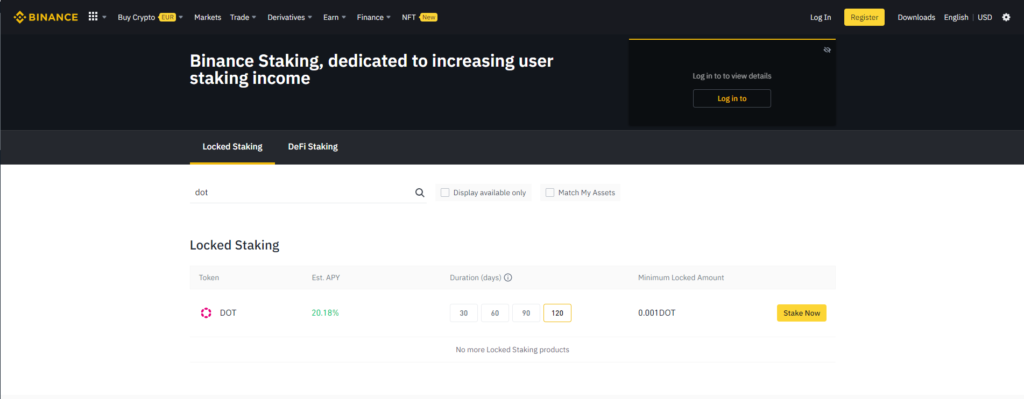Click the search magnifier icon

419,193
